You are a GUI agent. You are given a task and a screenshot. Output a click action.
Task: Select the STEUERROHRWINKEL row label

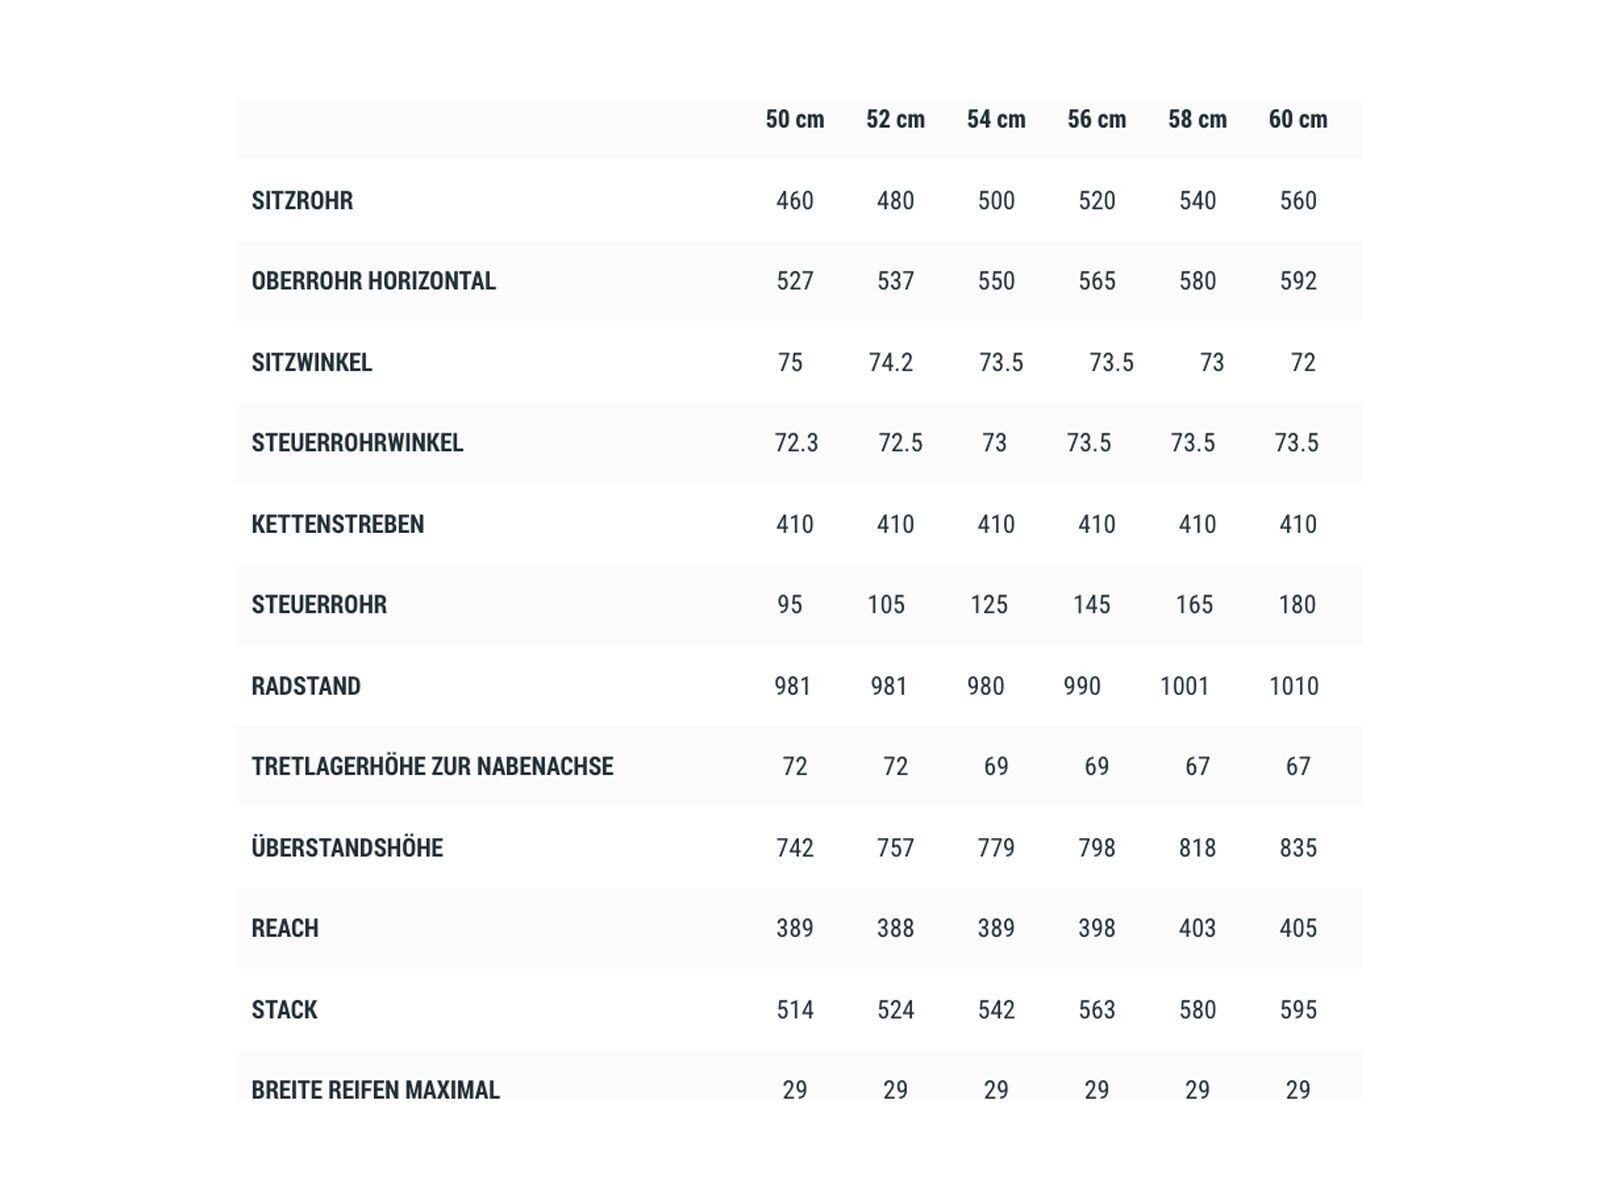357,443
